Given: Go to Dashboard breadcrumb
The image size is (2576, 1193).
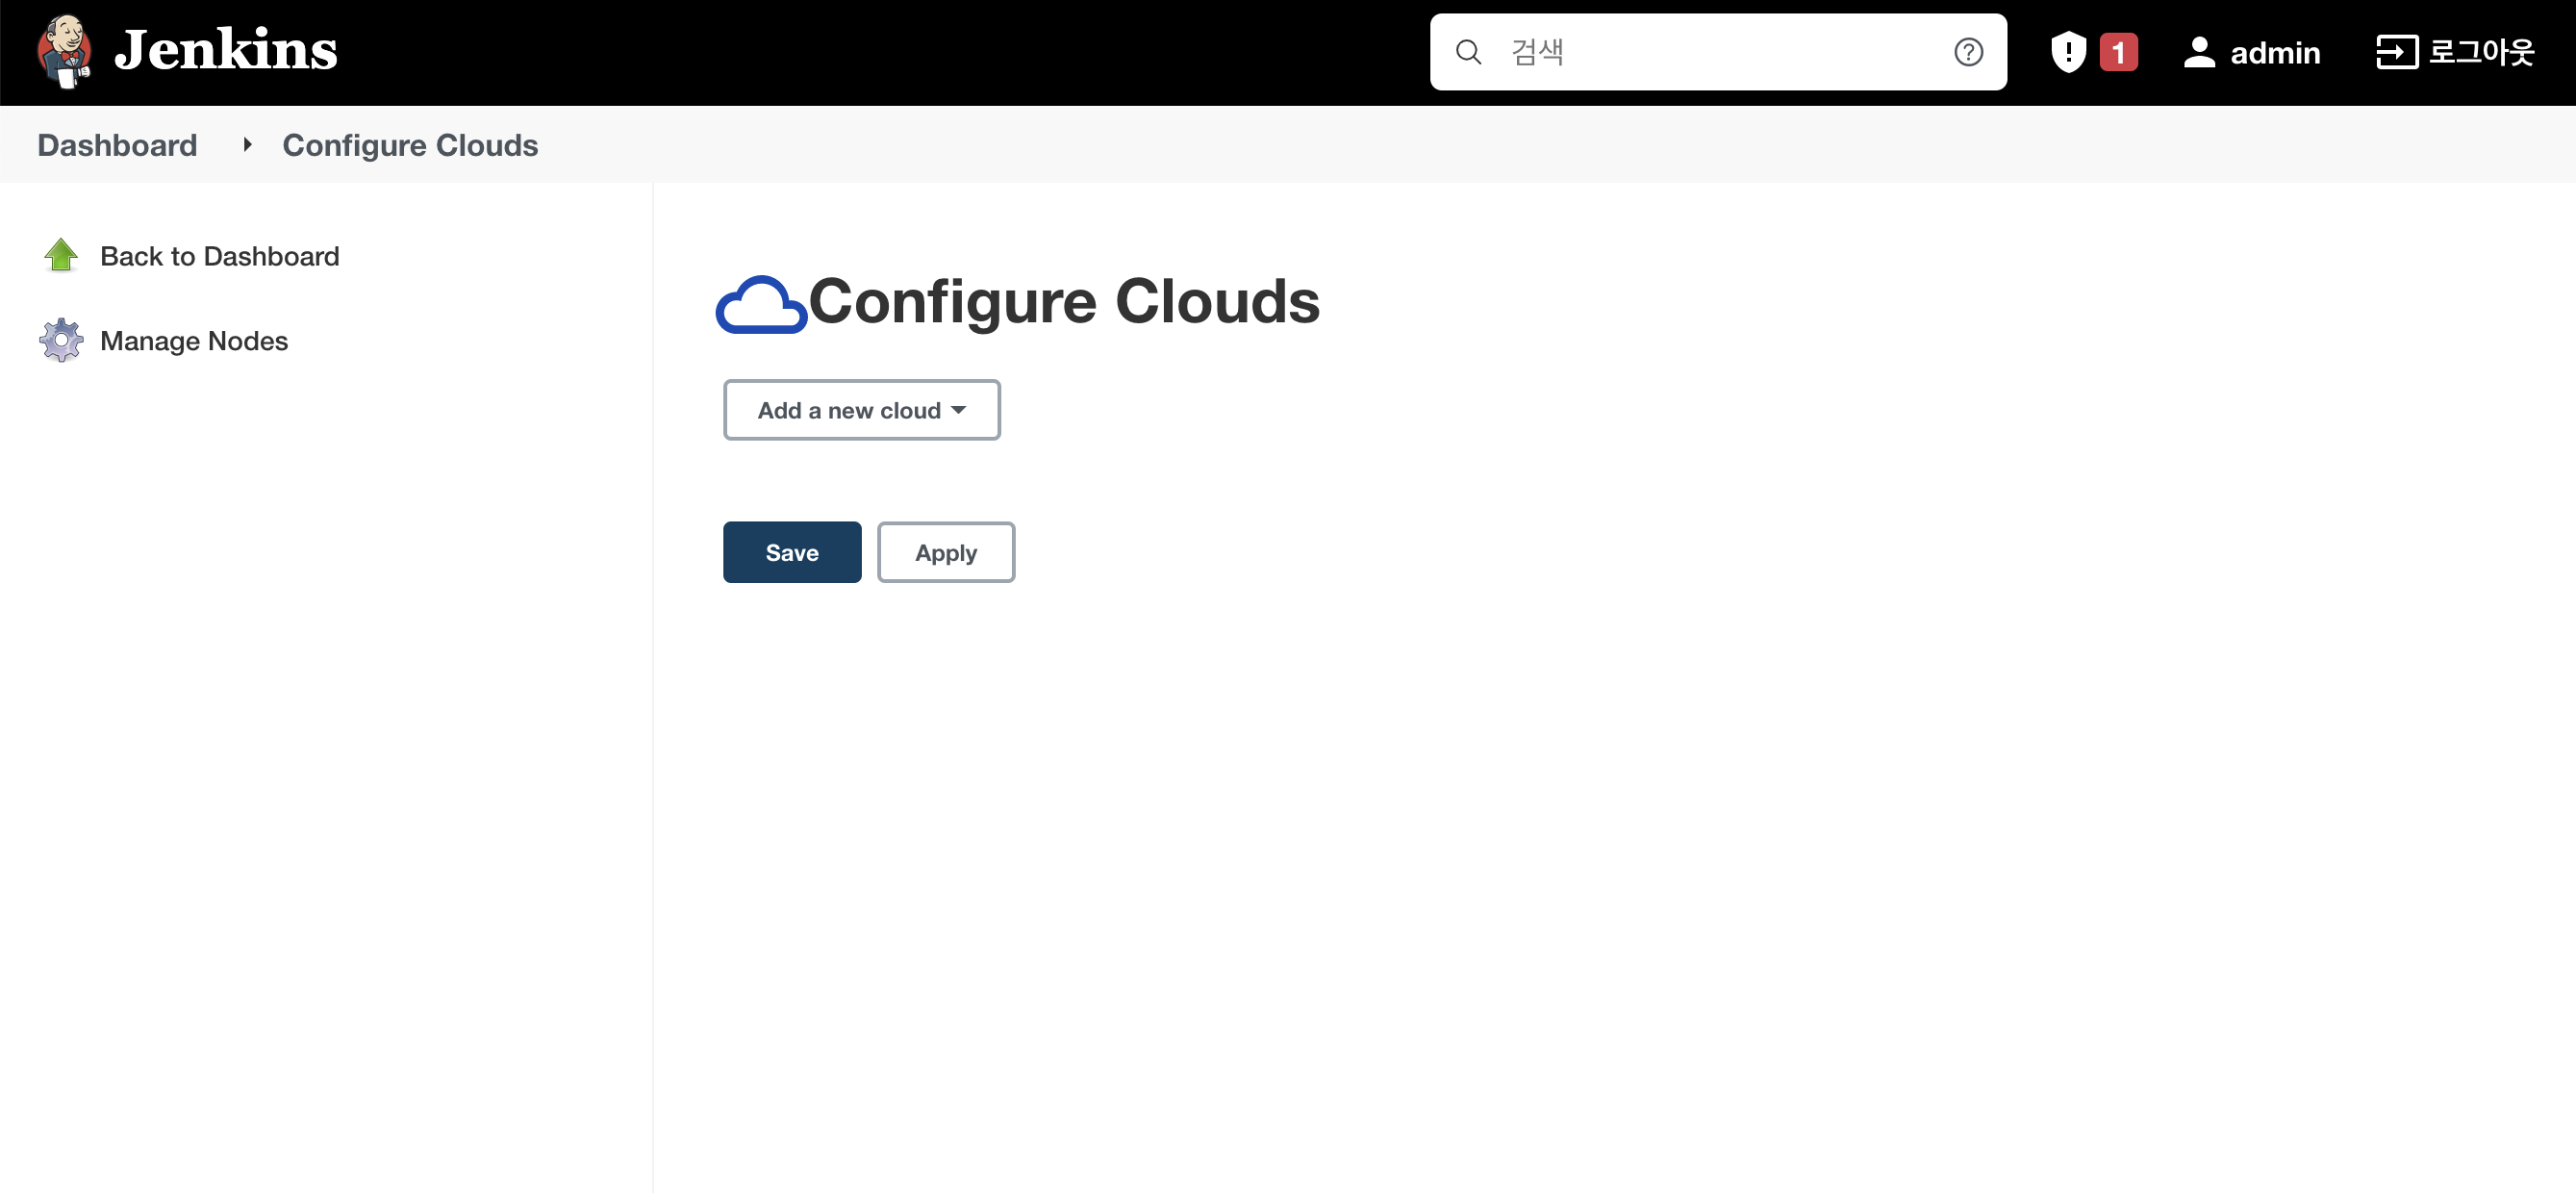Looking at the screenshot, I should 117,145.
